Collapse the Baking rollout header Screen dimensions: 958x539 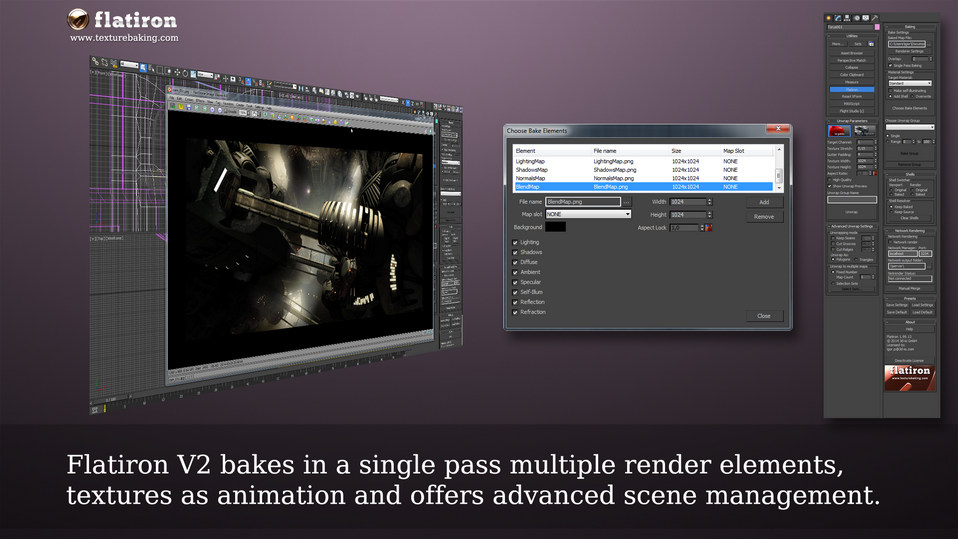(x=910, y=27)
